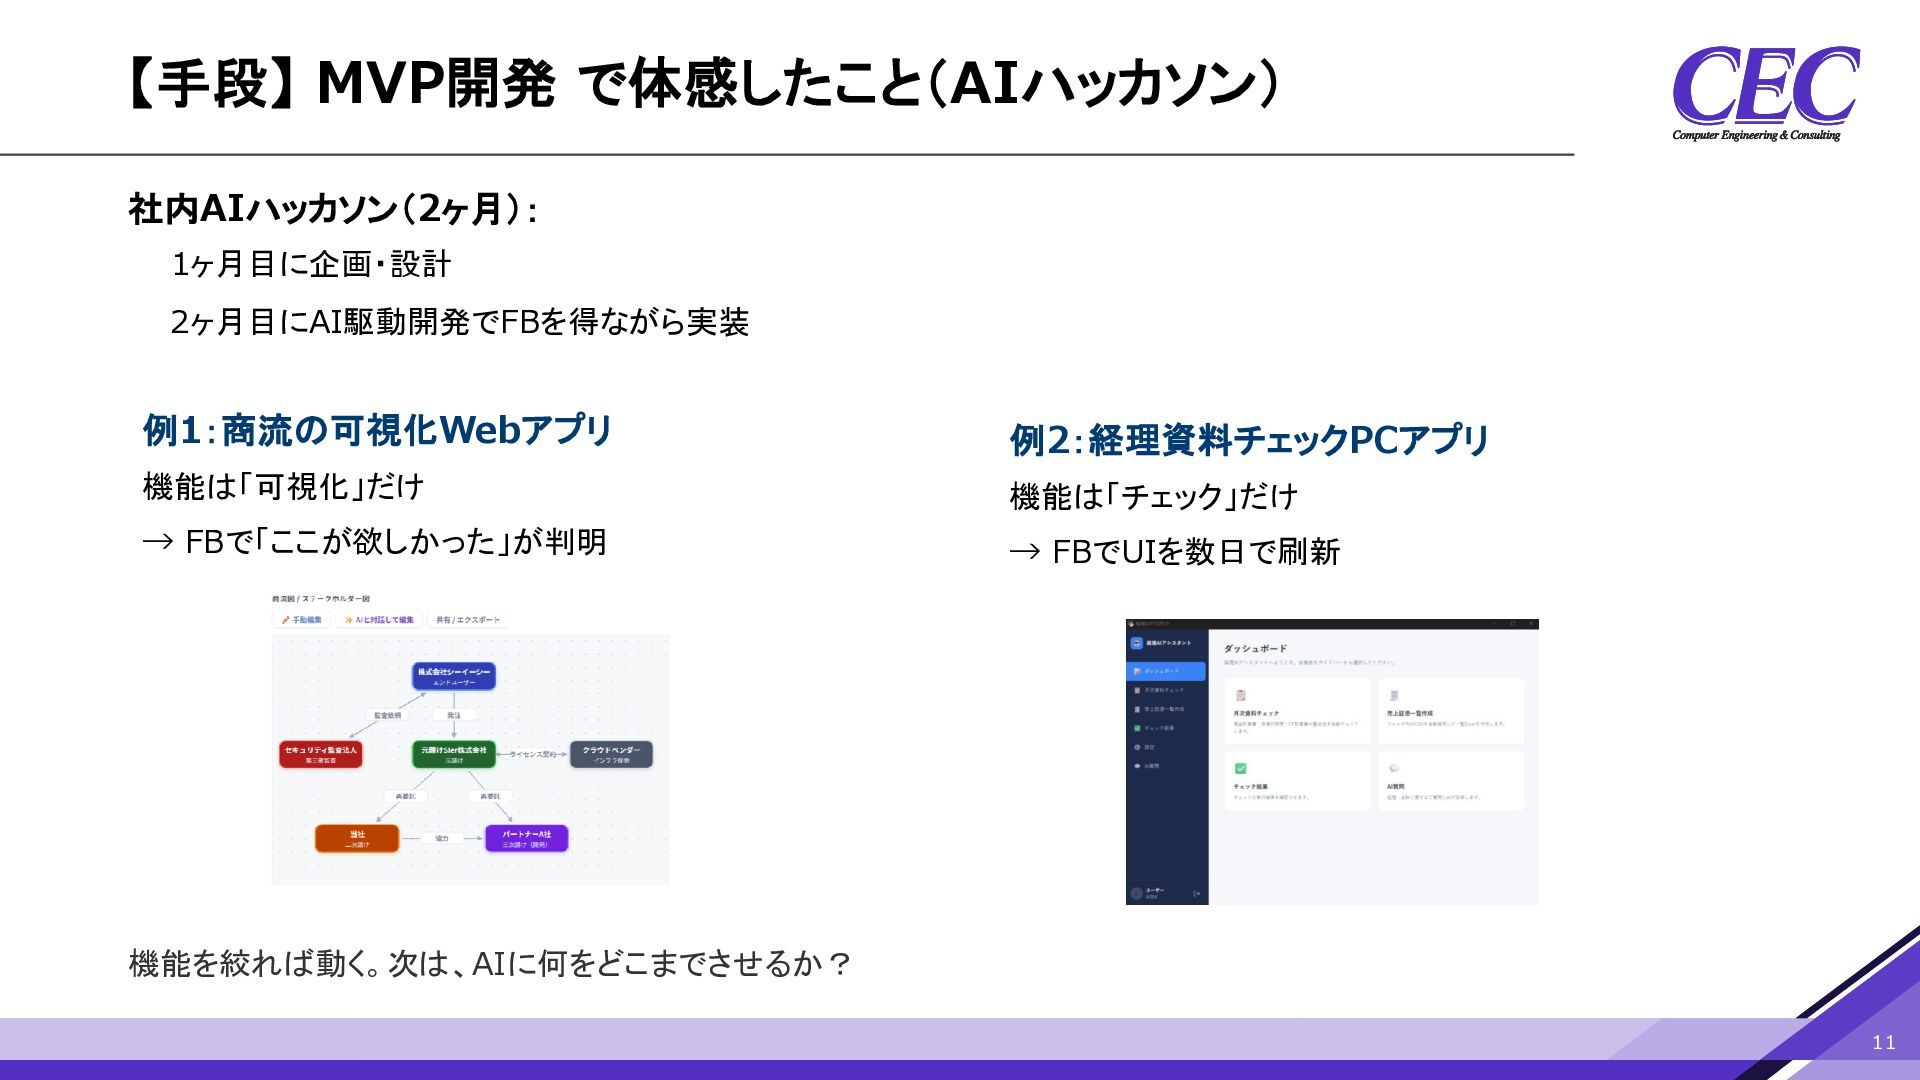Click the logout icon beside ユーザー
The width and height of the screenshot is (1920, 1080).
(x=1197, y=894)
